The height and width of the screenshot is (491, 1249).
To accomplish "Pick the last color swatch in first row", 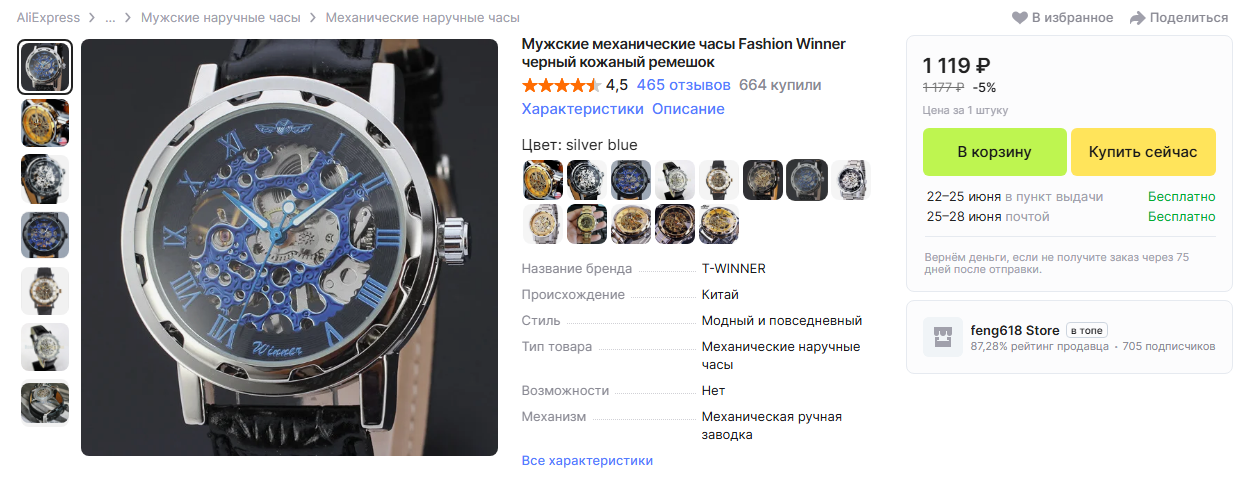I will click(851, 180).
